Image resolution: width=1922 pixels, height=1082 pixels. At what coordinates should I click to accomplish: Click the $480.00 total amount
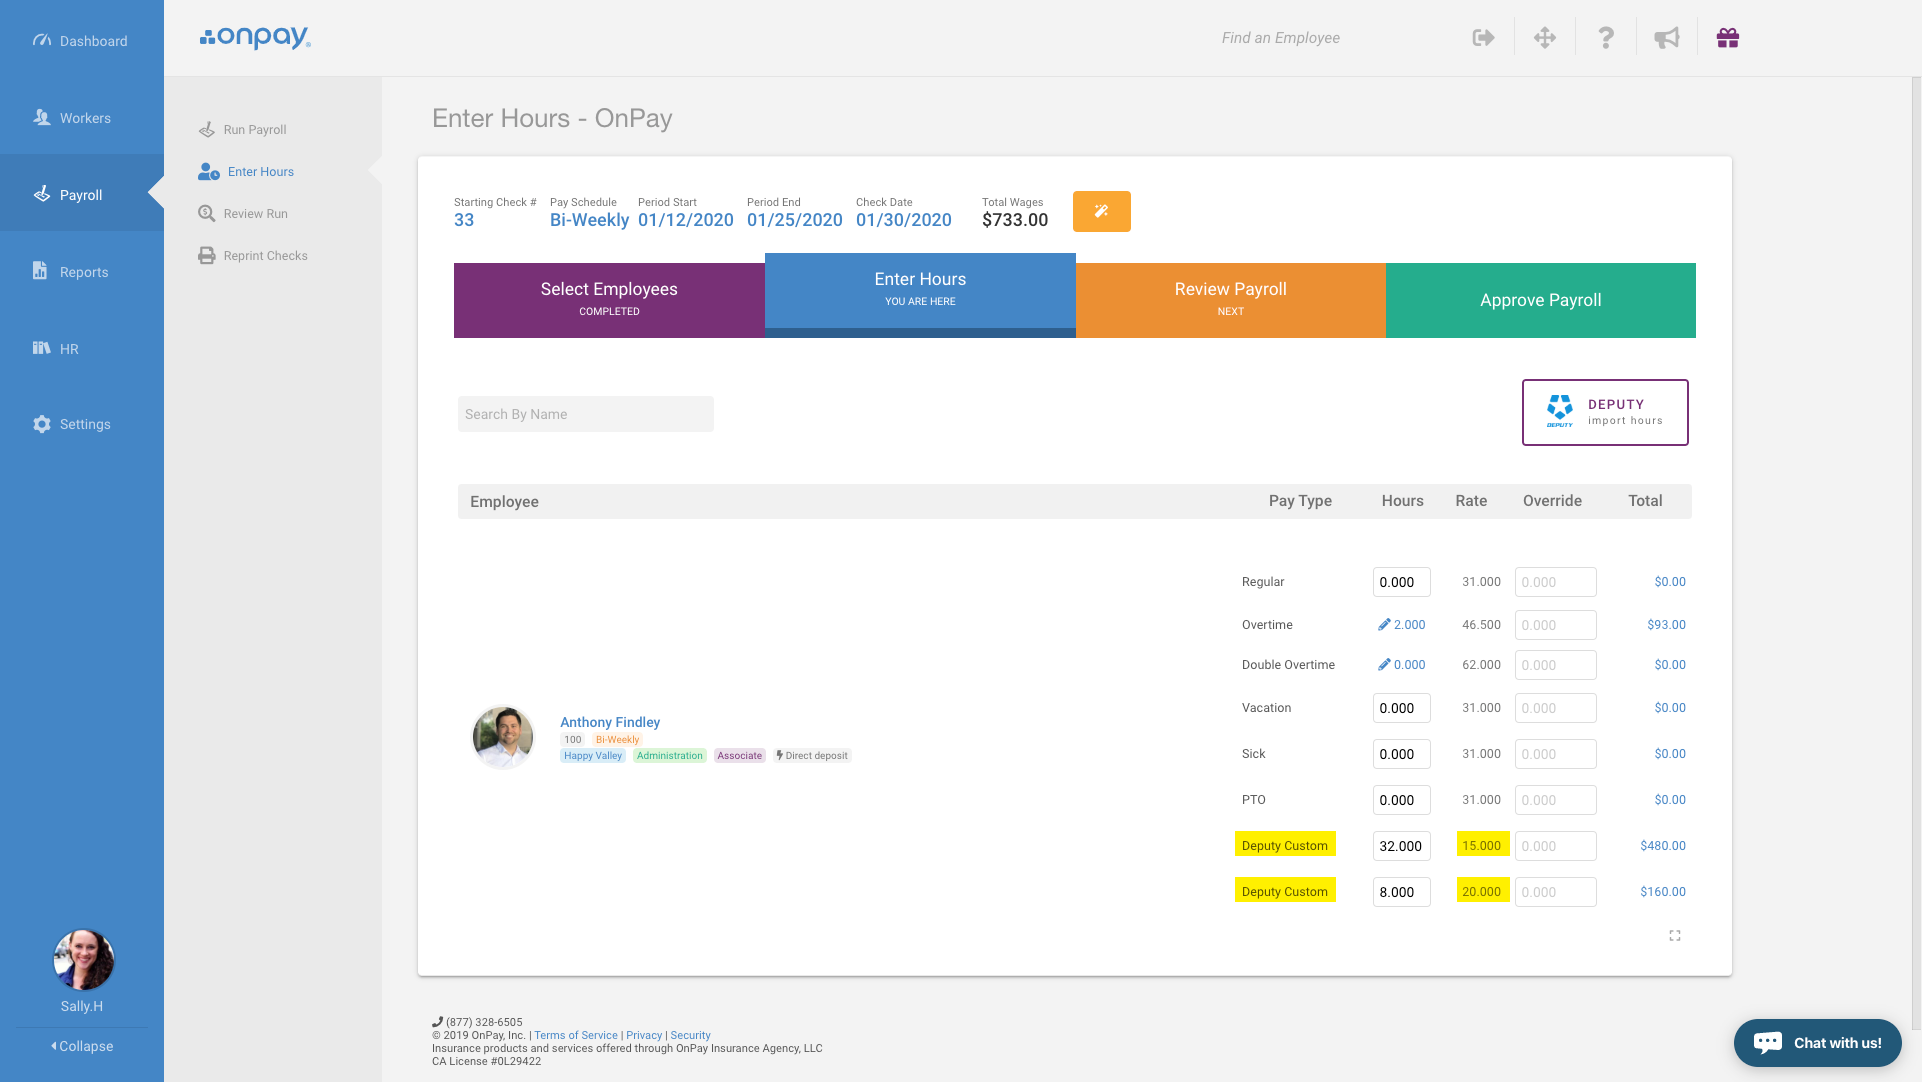(x=1663, y=846)
